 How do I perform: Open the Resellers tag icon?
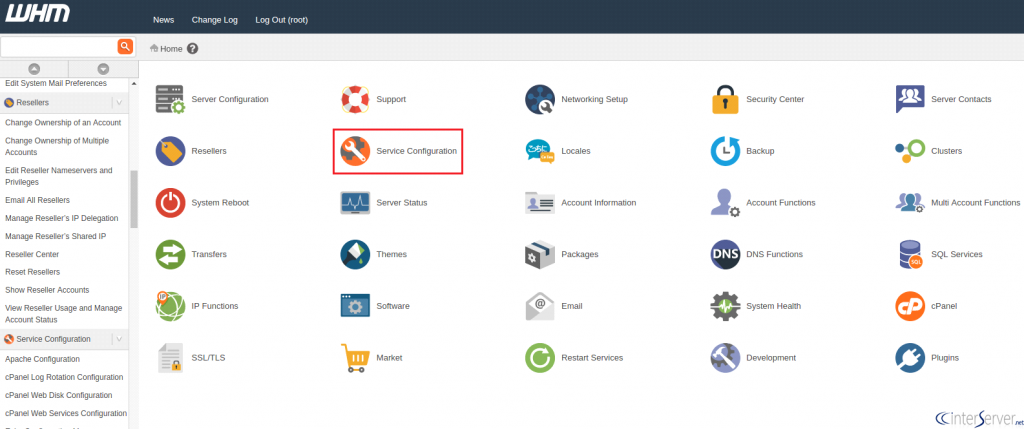(170, 151)
